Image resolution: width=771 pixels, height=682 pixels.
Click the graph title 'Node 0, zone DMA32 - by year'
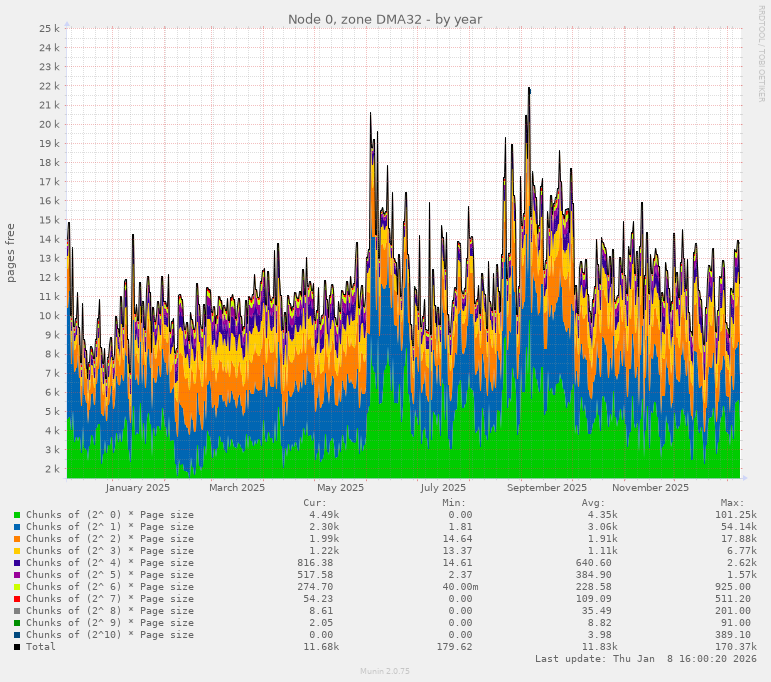(x=385, y=19)
